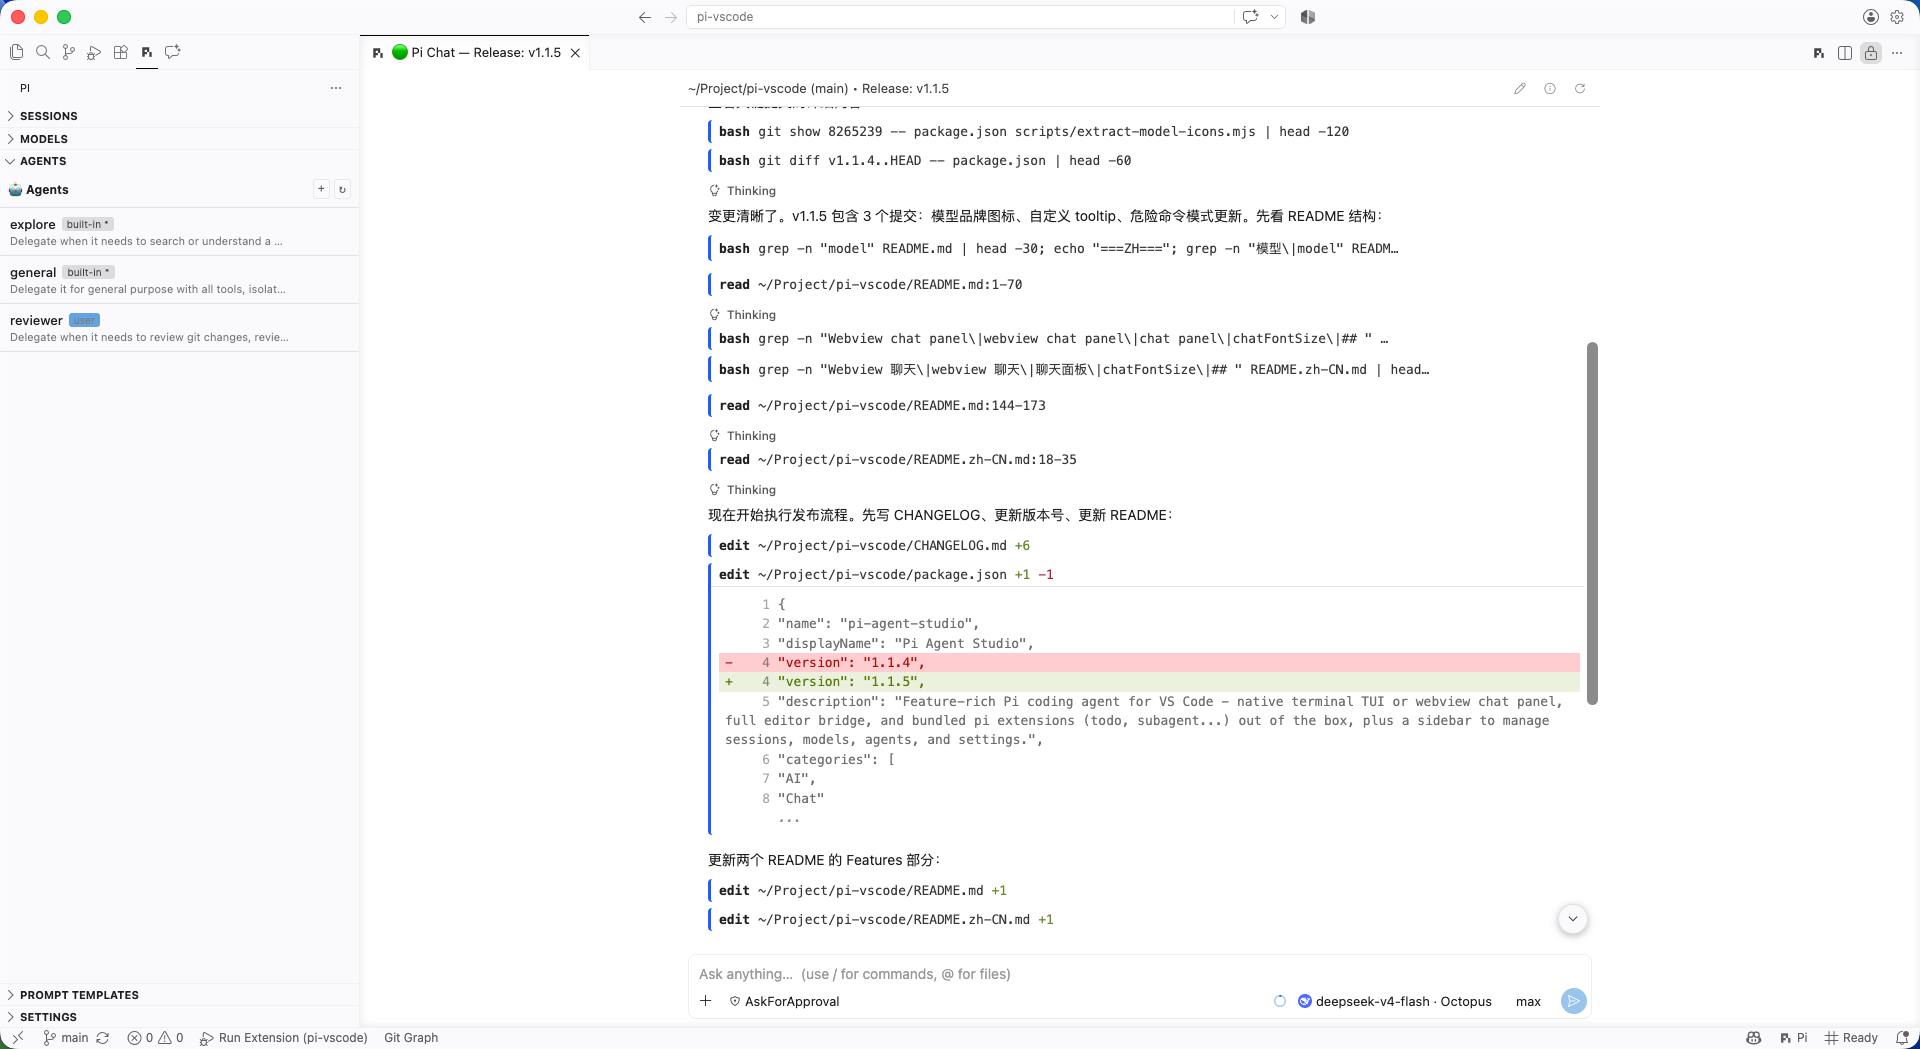Expand the Thinking block above read README.zh-CN.md:18-35
Image resolution: width=1920 pixels, height=1049 pixels.
[743, 436]
